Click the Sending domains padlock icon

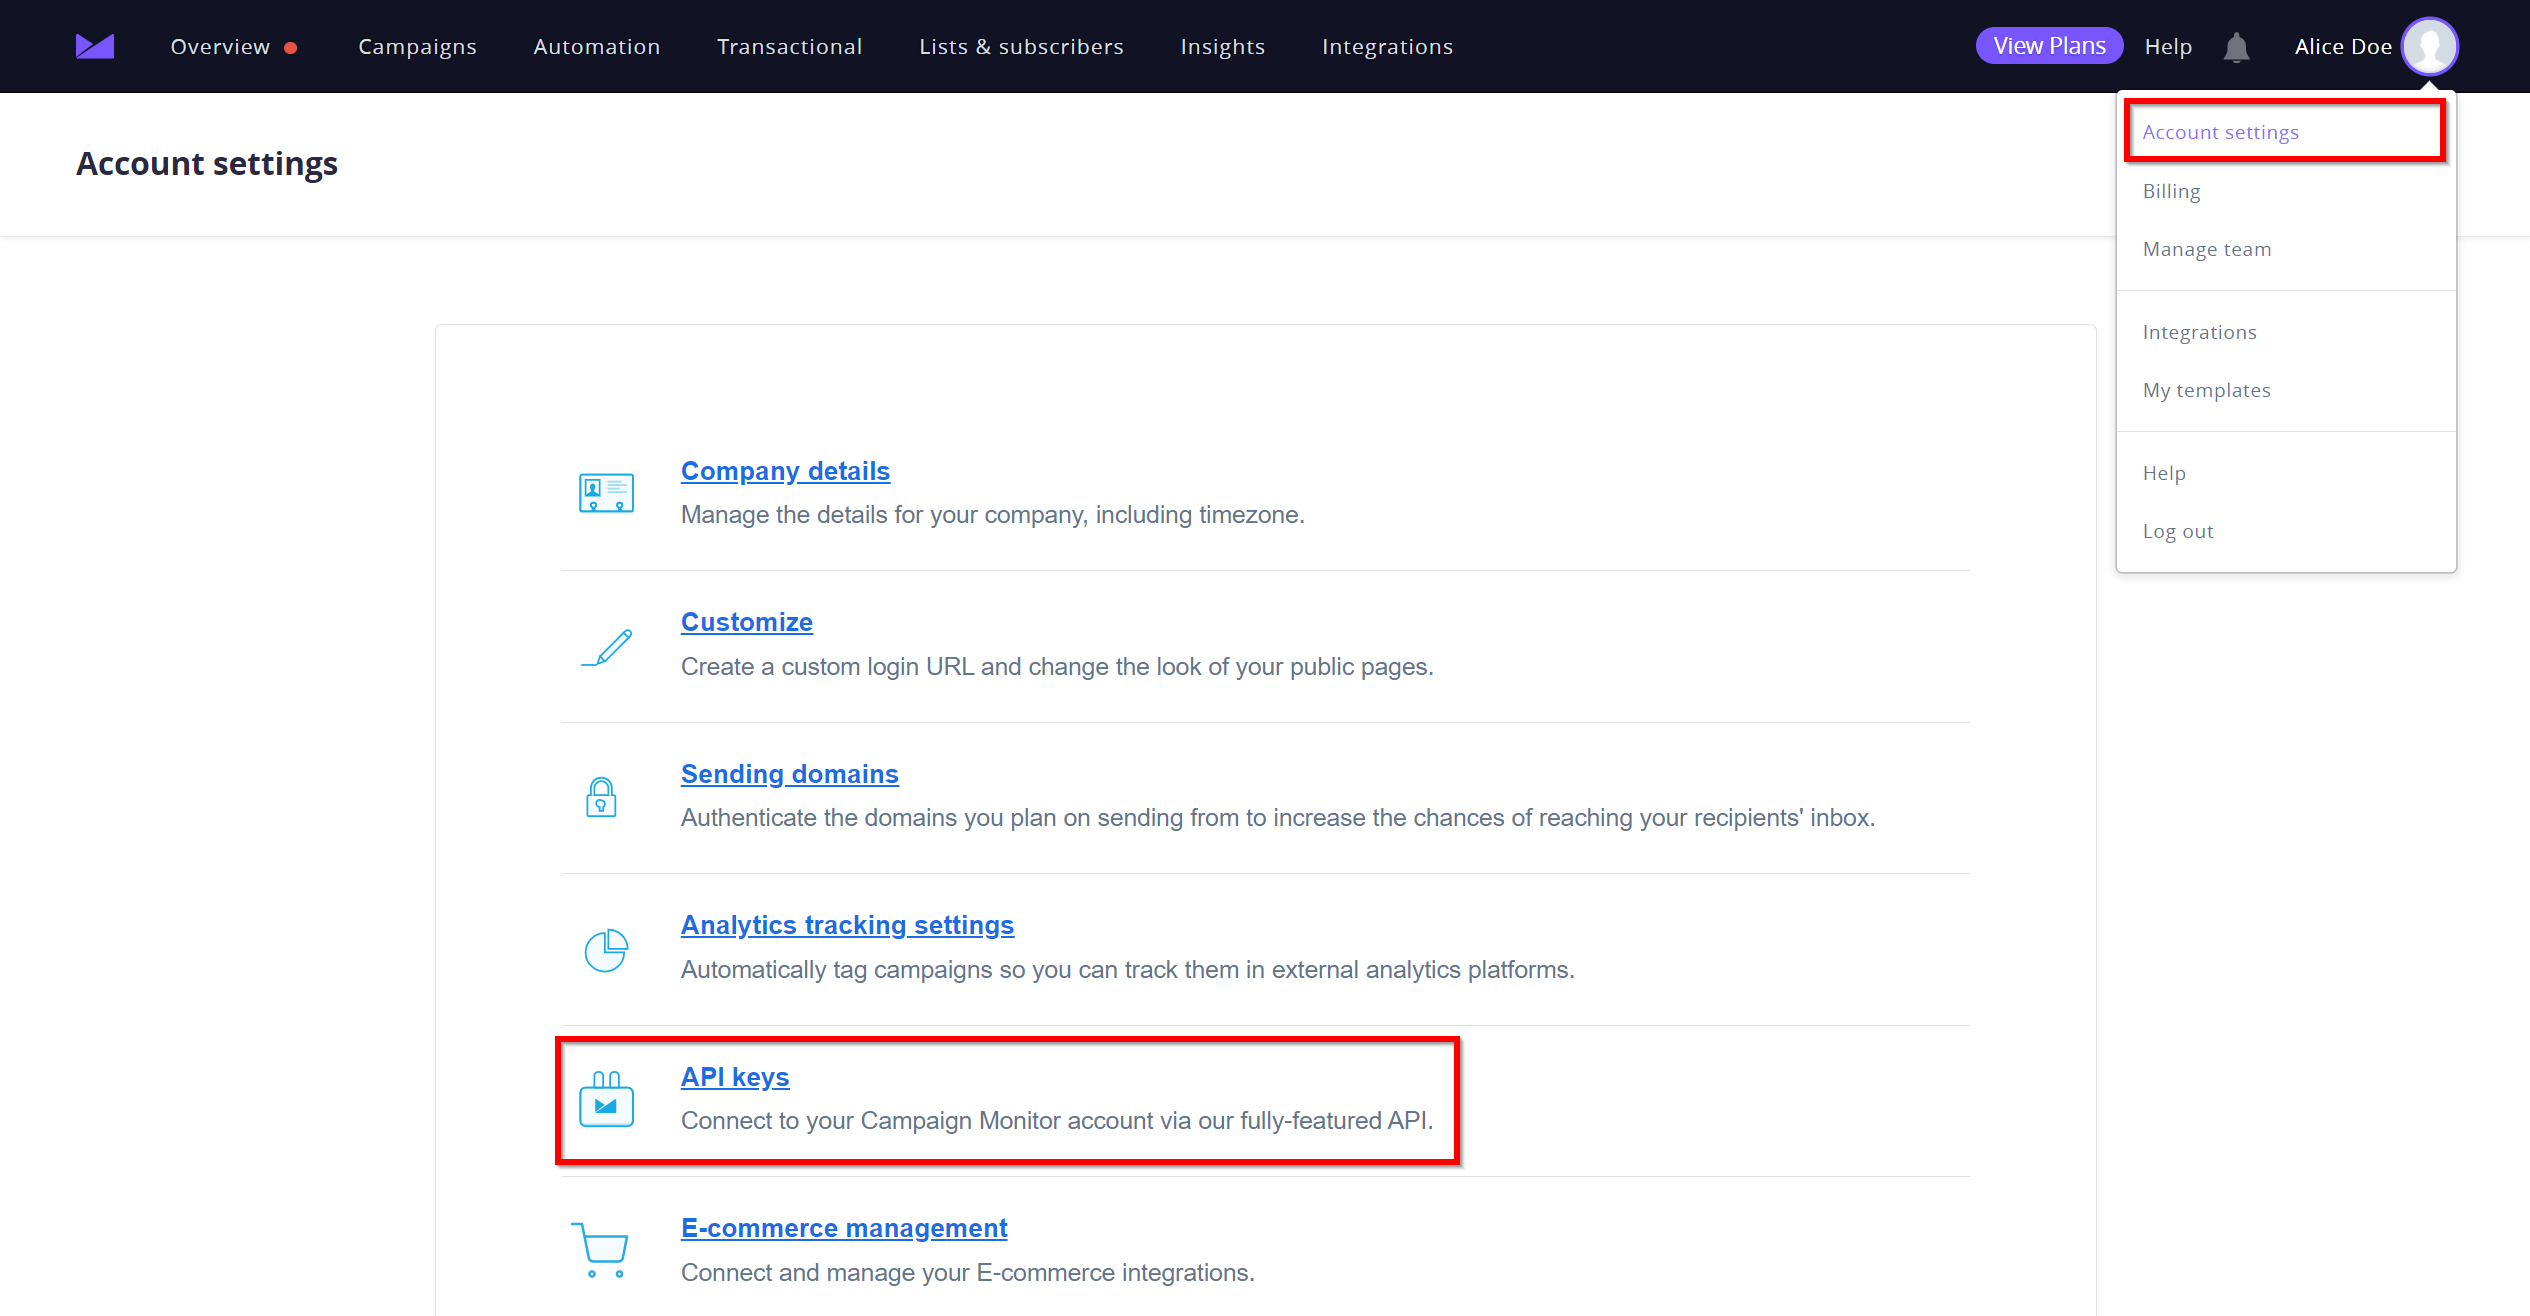(601, 797)
